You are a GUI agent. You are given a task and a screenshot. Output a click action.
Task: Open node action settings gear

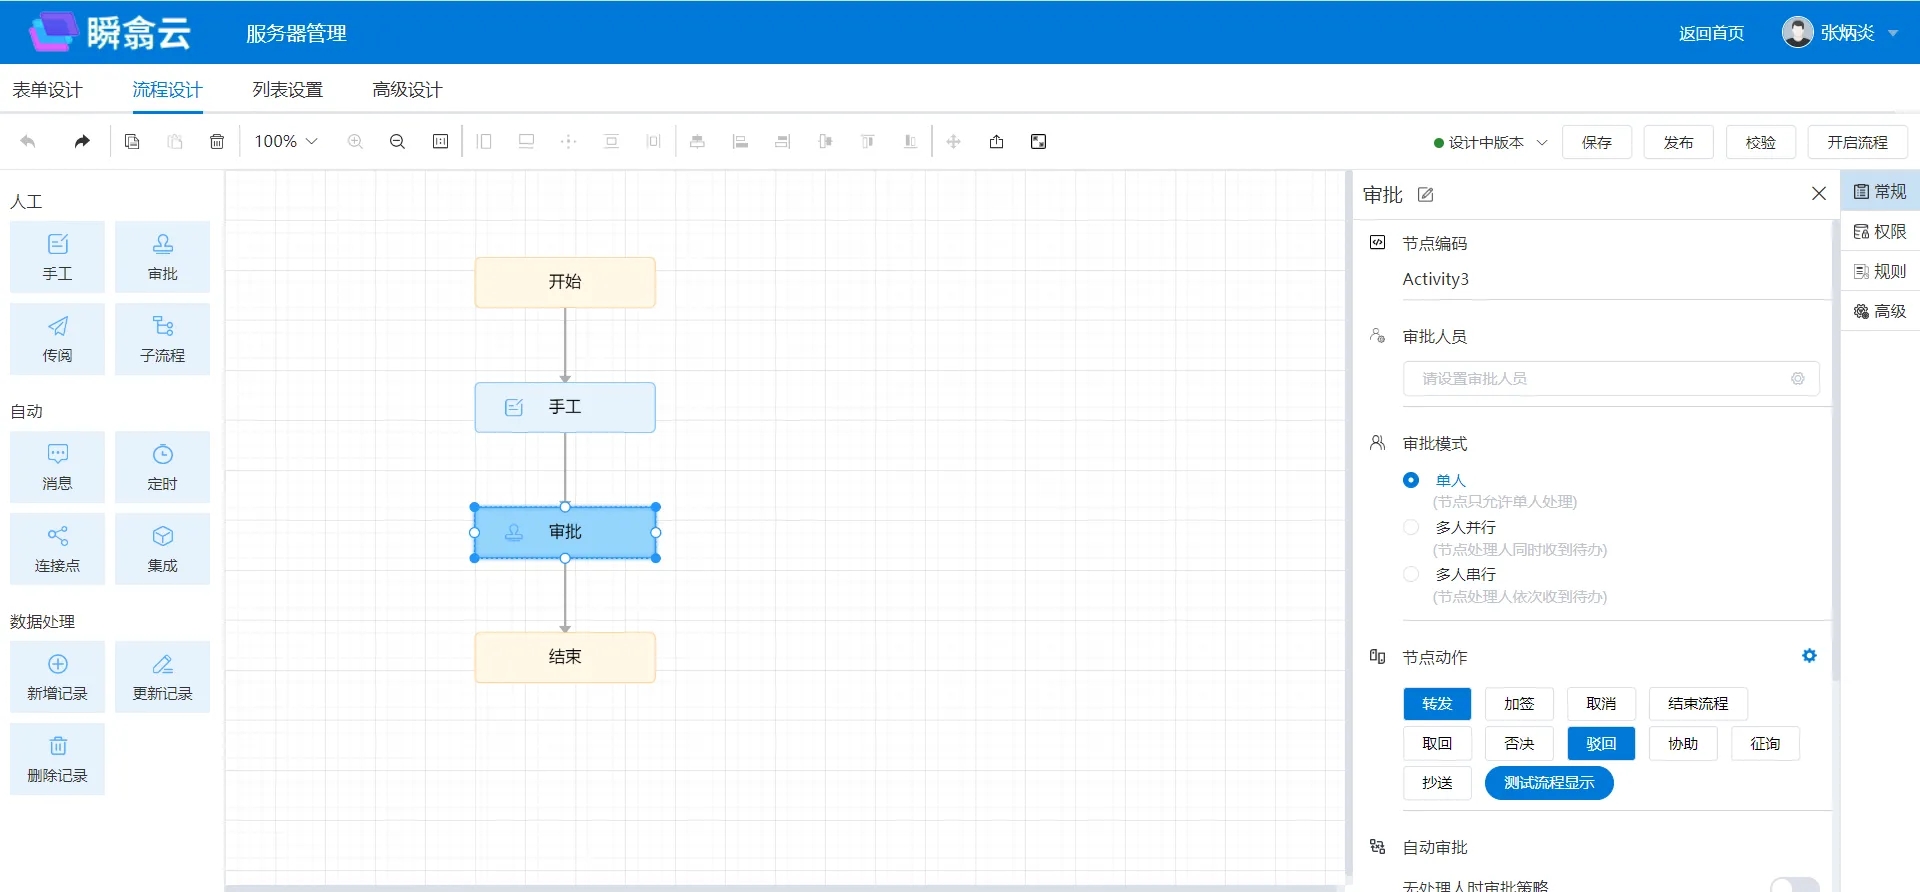[x=1809, y=656]
